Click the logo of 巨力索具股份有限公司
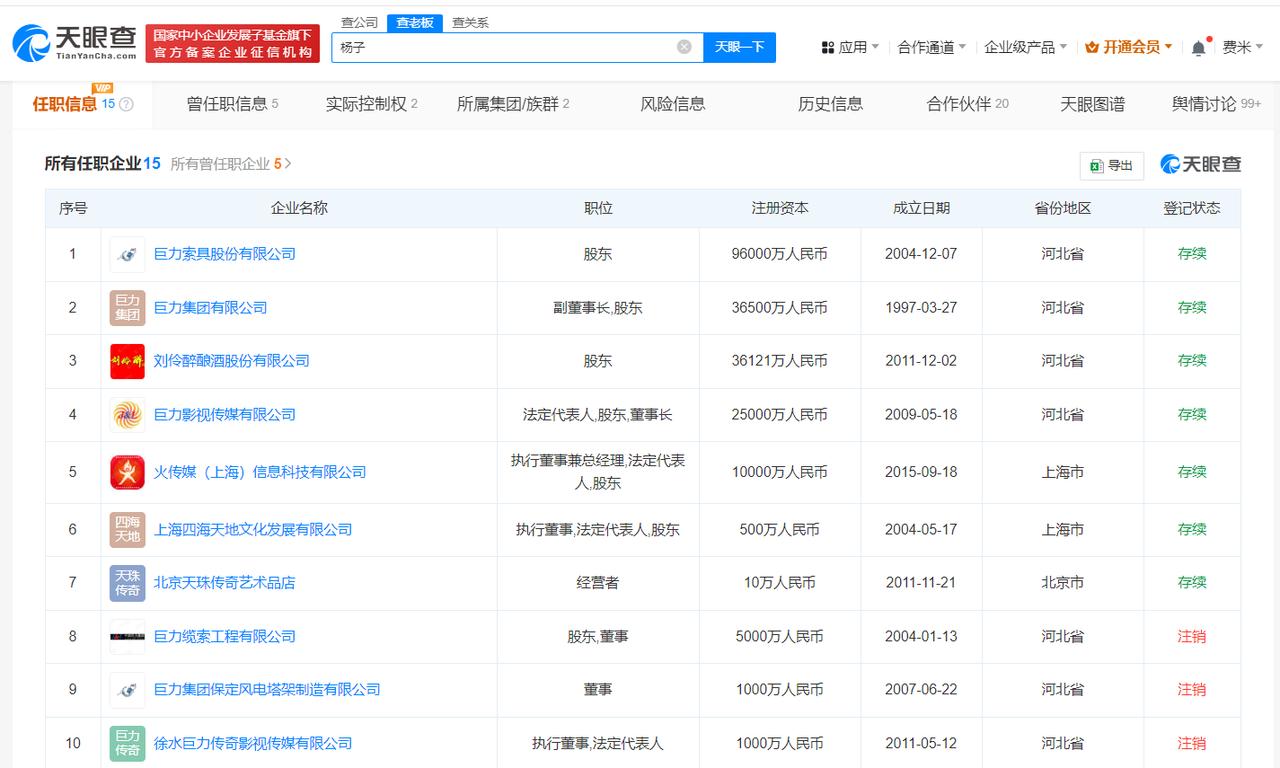The image size is (1280, 768). 127,254
